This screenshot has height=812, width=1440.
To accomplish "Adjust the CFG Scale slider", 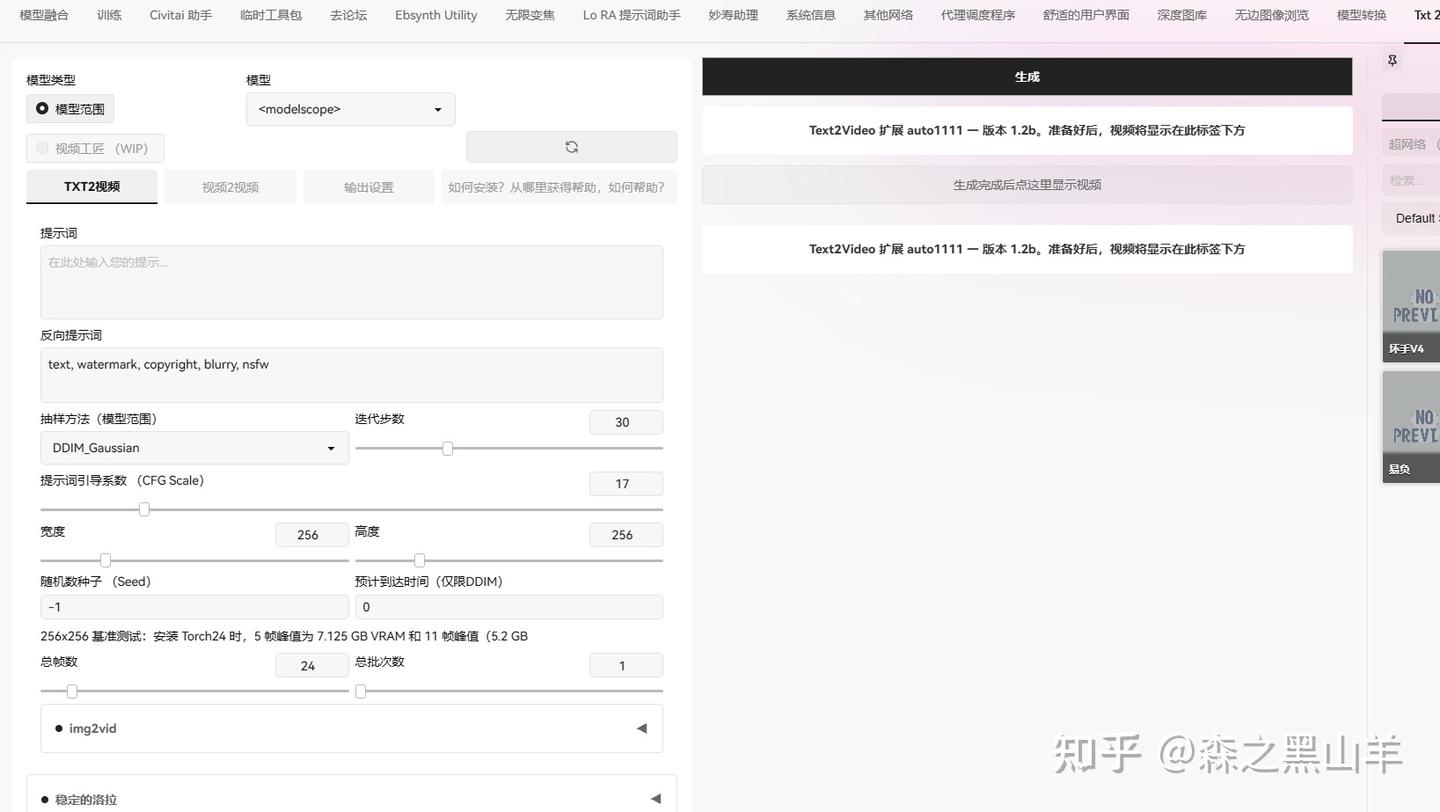I will coord(143,509).
